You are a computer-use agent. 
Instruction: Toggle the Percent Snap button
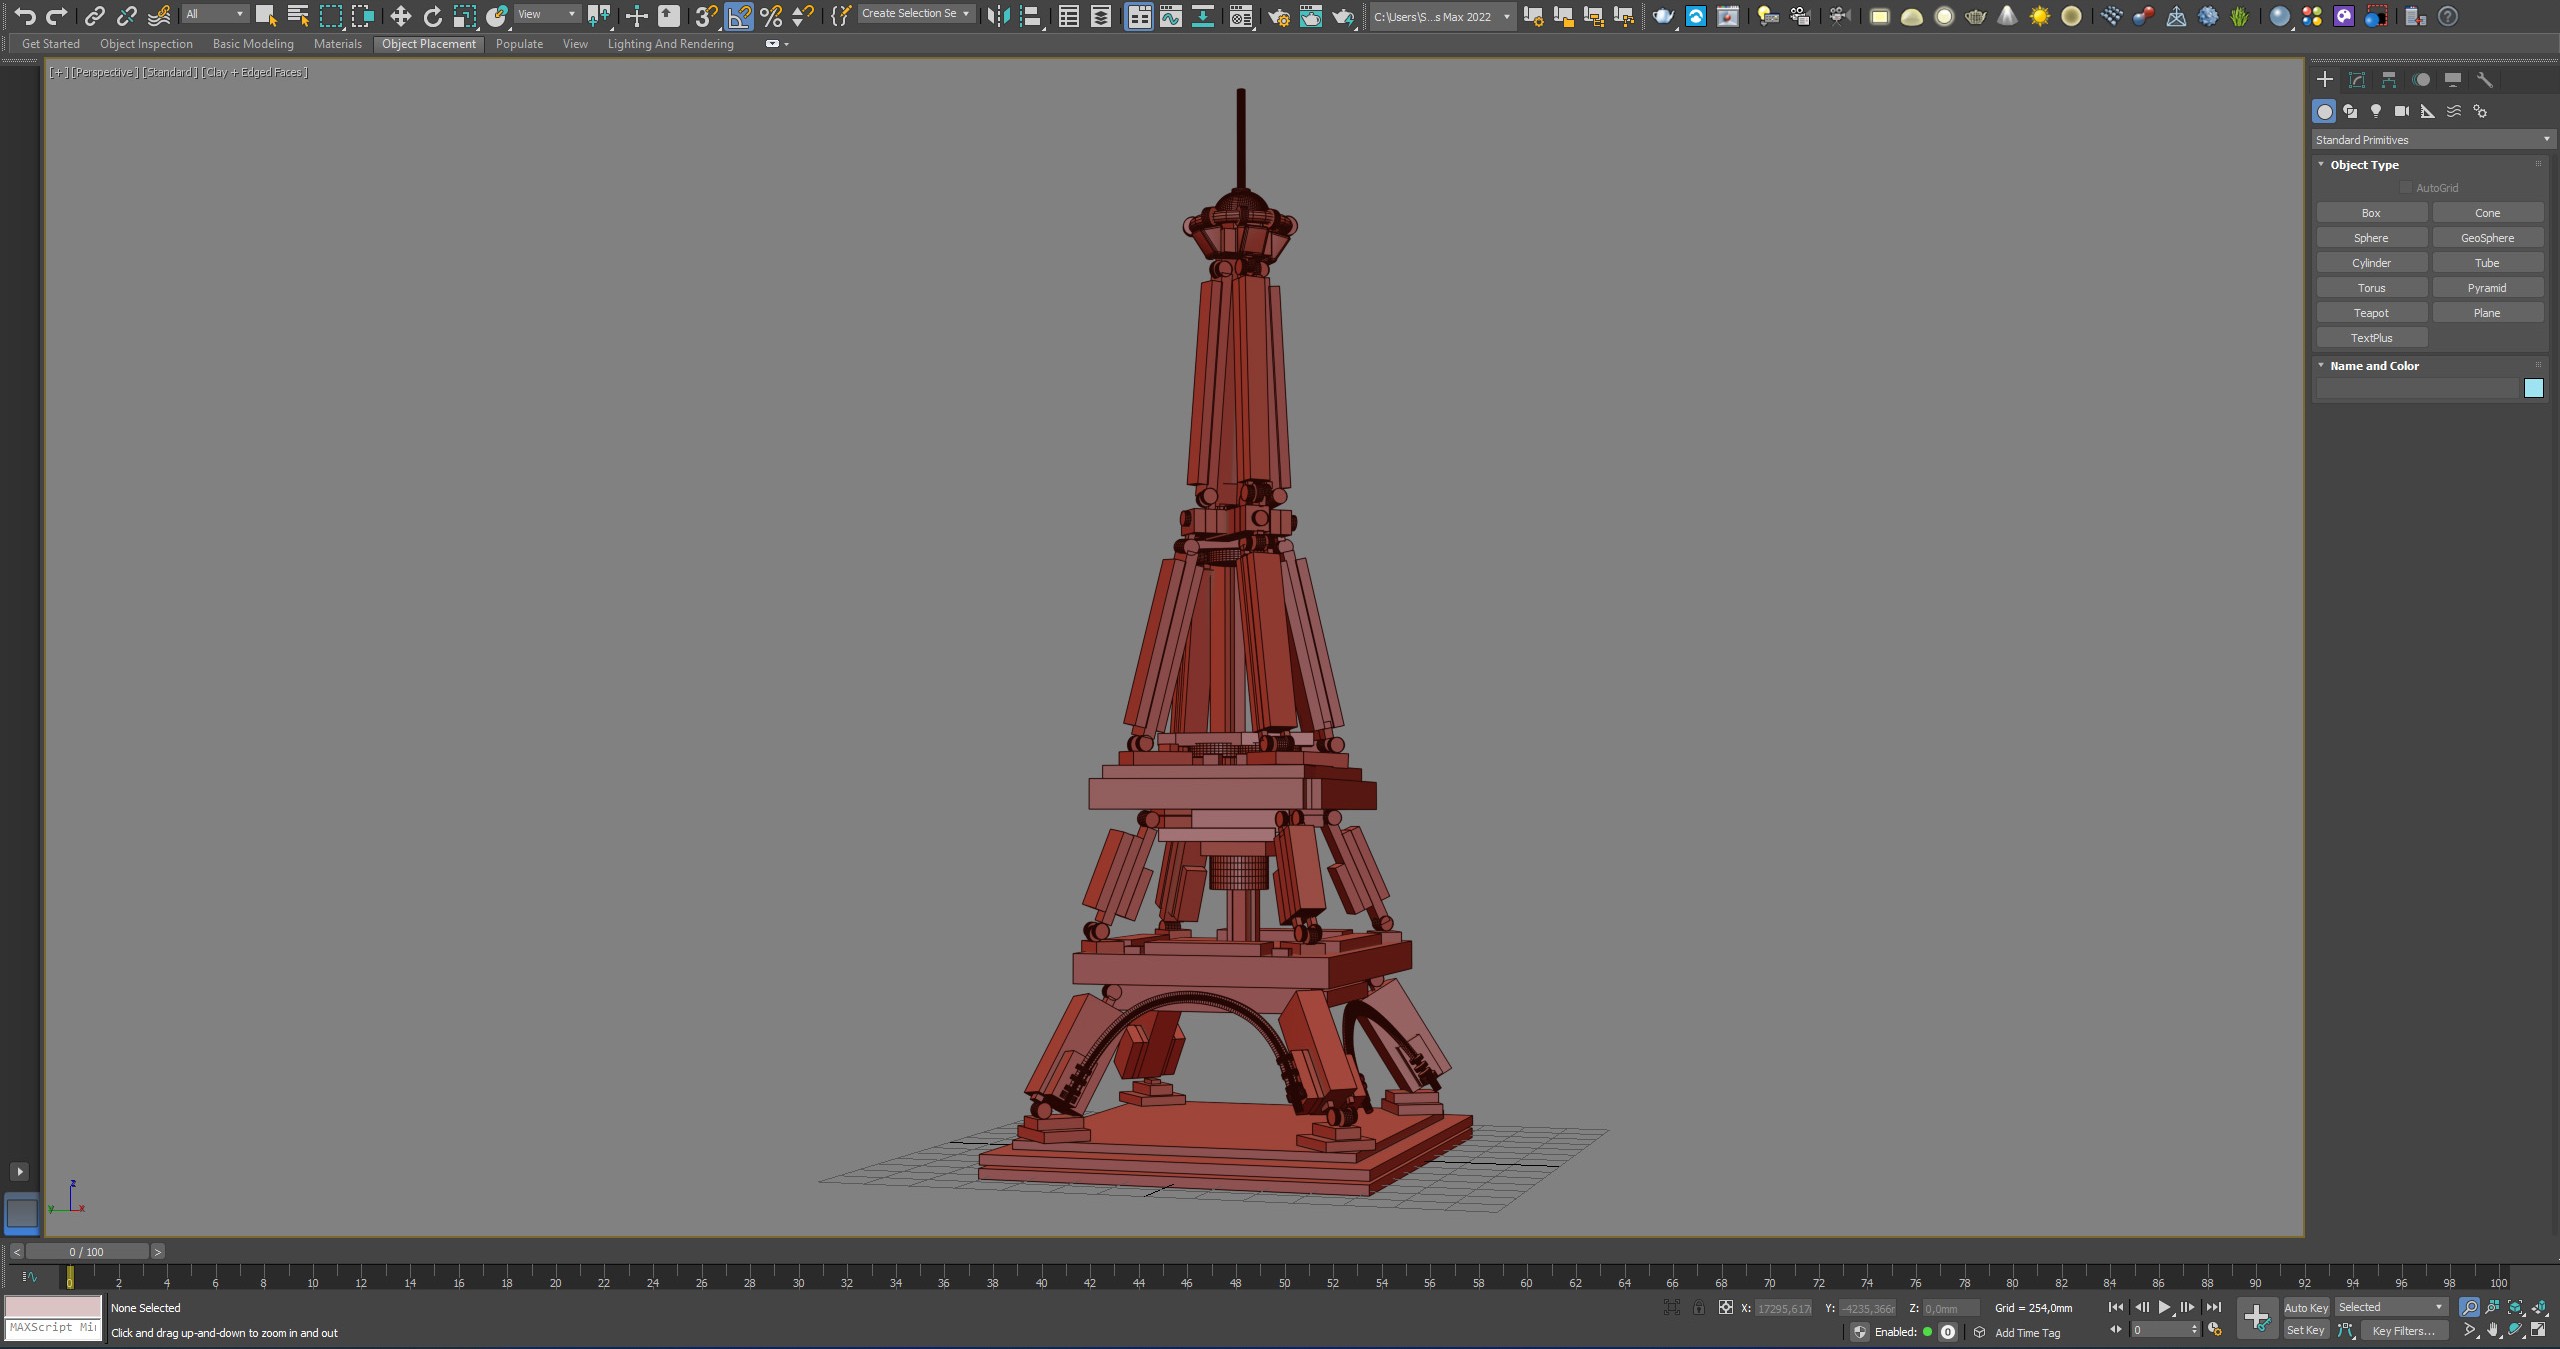[771, 16]
